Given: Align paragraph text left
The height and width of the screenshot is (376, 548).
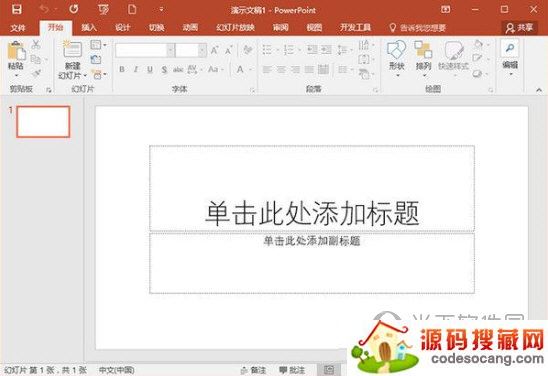Looking at the screenshot, I should click(x=267, y=70).
